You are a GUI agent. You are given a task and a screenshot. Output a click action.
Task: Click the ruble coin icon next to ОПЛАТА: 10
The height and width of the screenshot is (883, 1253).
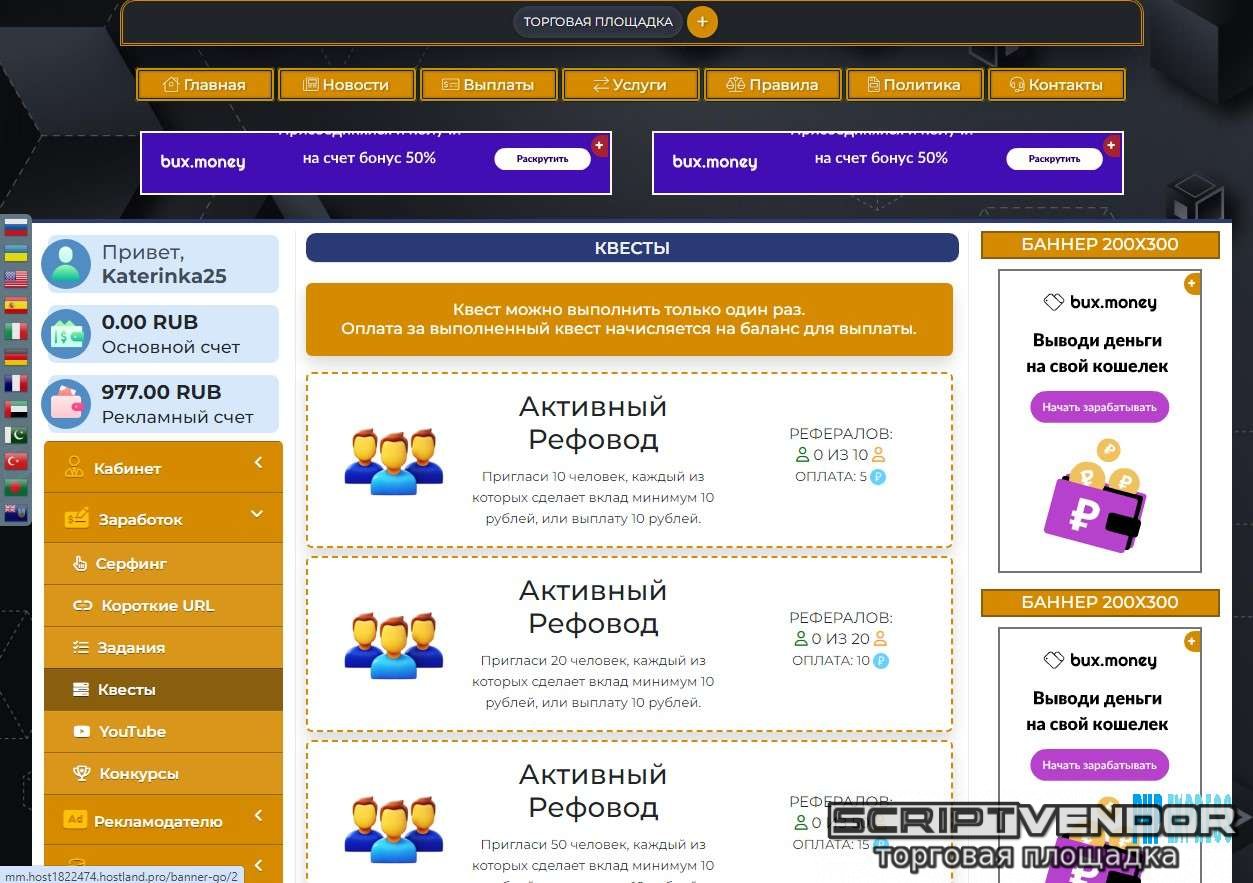pos(881,661)
